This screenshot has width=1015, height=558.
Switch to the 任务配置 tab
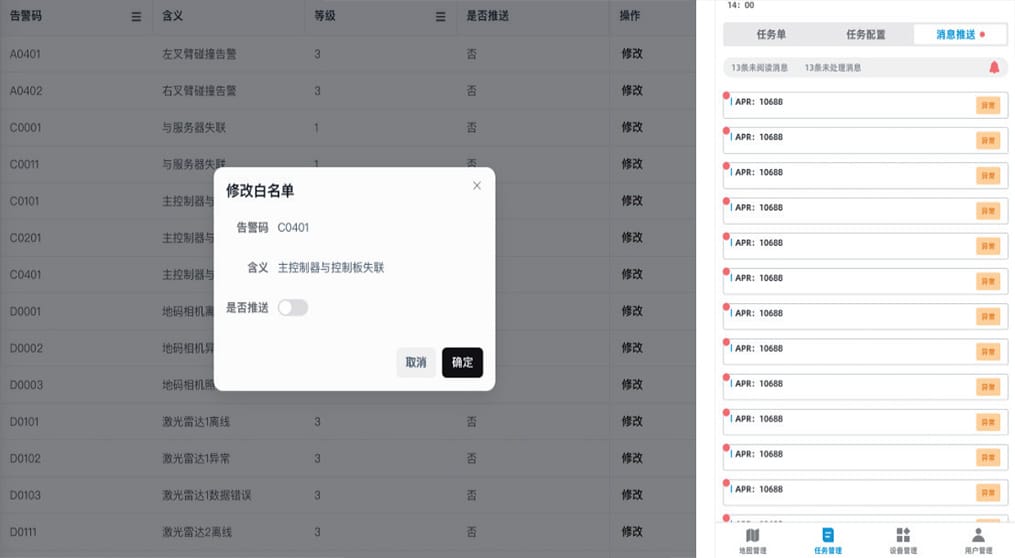pyautogui.click(x=866, y=35)
